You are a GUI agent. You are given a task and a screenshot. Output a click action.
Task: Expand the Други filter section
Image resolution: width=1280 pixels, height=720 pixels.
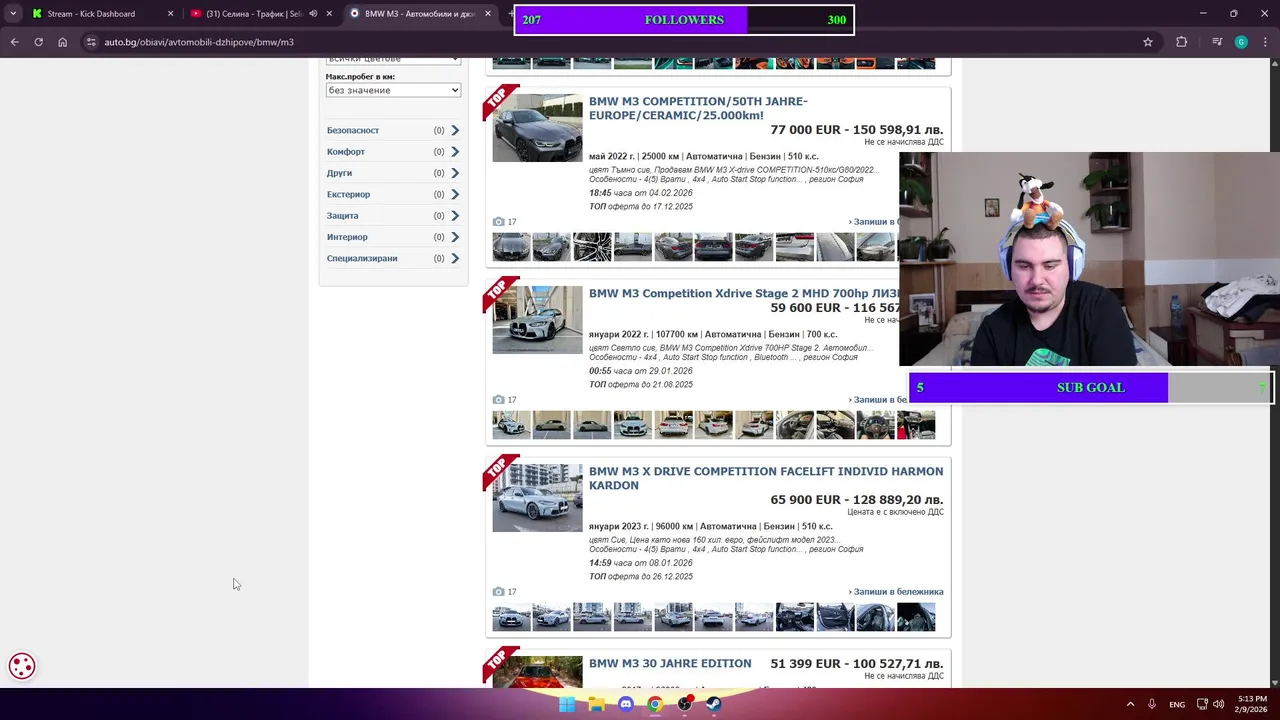(393, 173)
